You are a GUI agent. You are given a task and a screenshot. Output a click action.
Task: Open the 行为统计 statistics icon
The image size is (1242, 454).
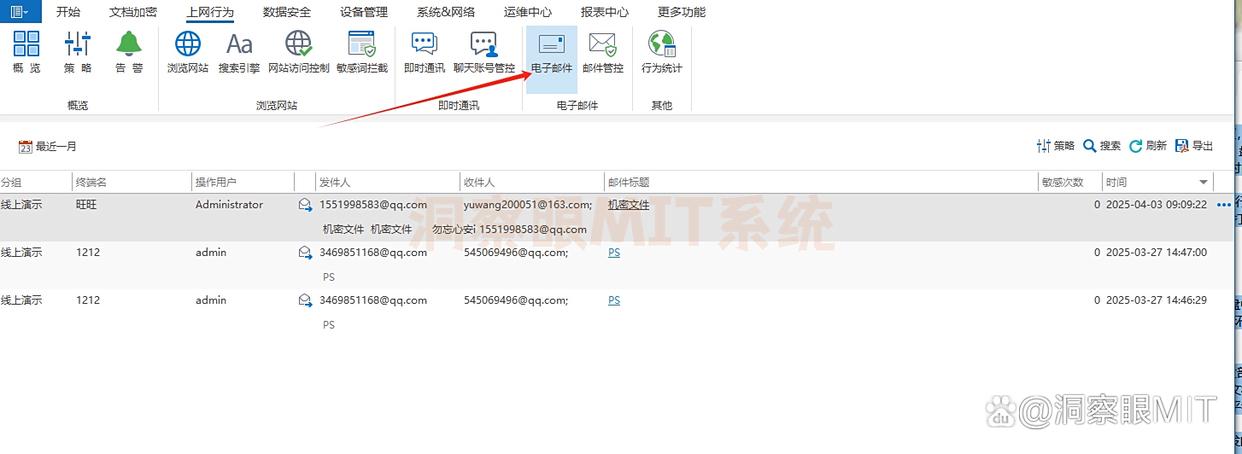[x=661, y=51]
